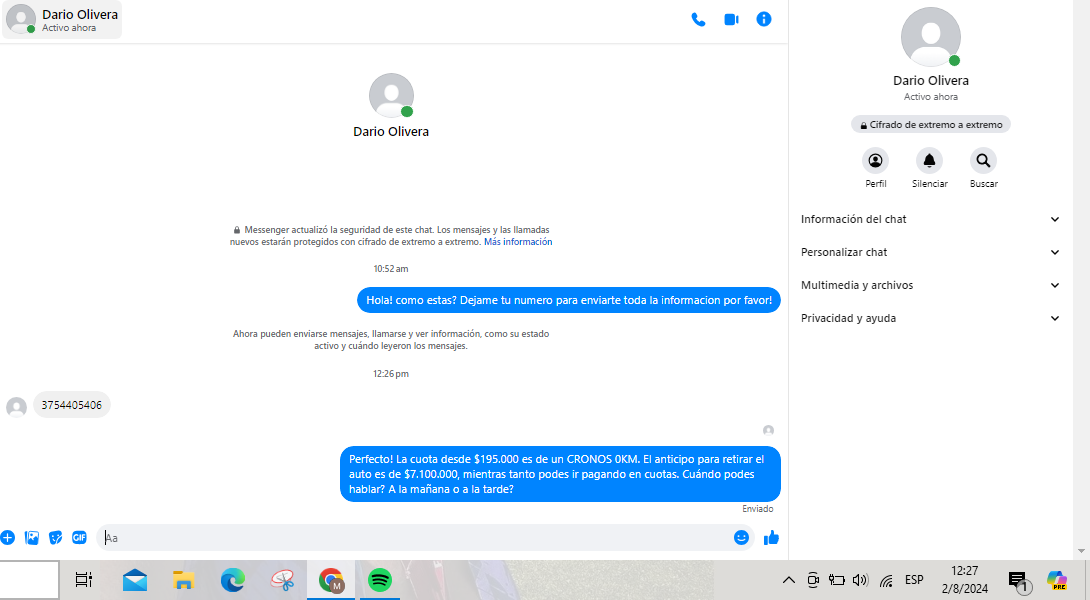This screenshot has height=600, width=1090.
Task: Click the battery status tray icon
Action: click(837, 580)
